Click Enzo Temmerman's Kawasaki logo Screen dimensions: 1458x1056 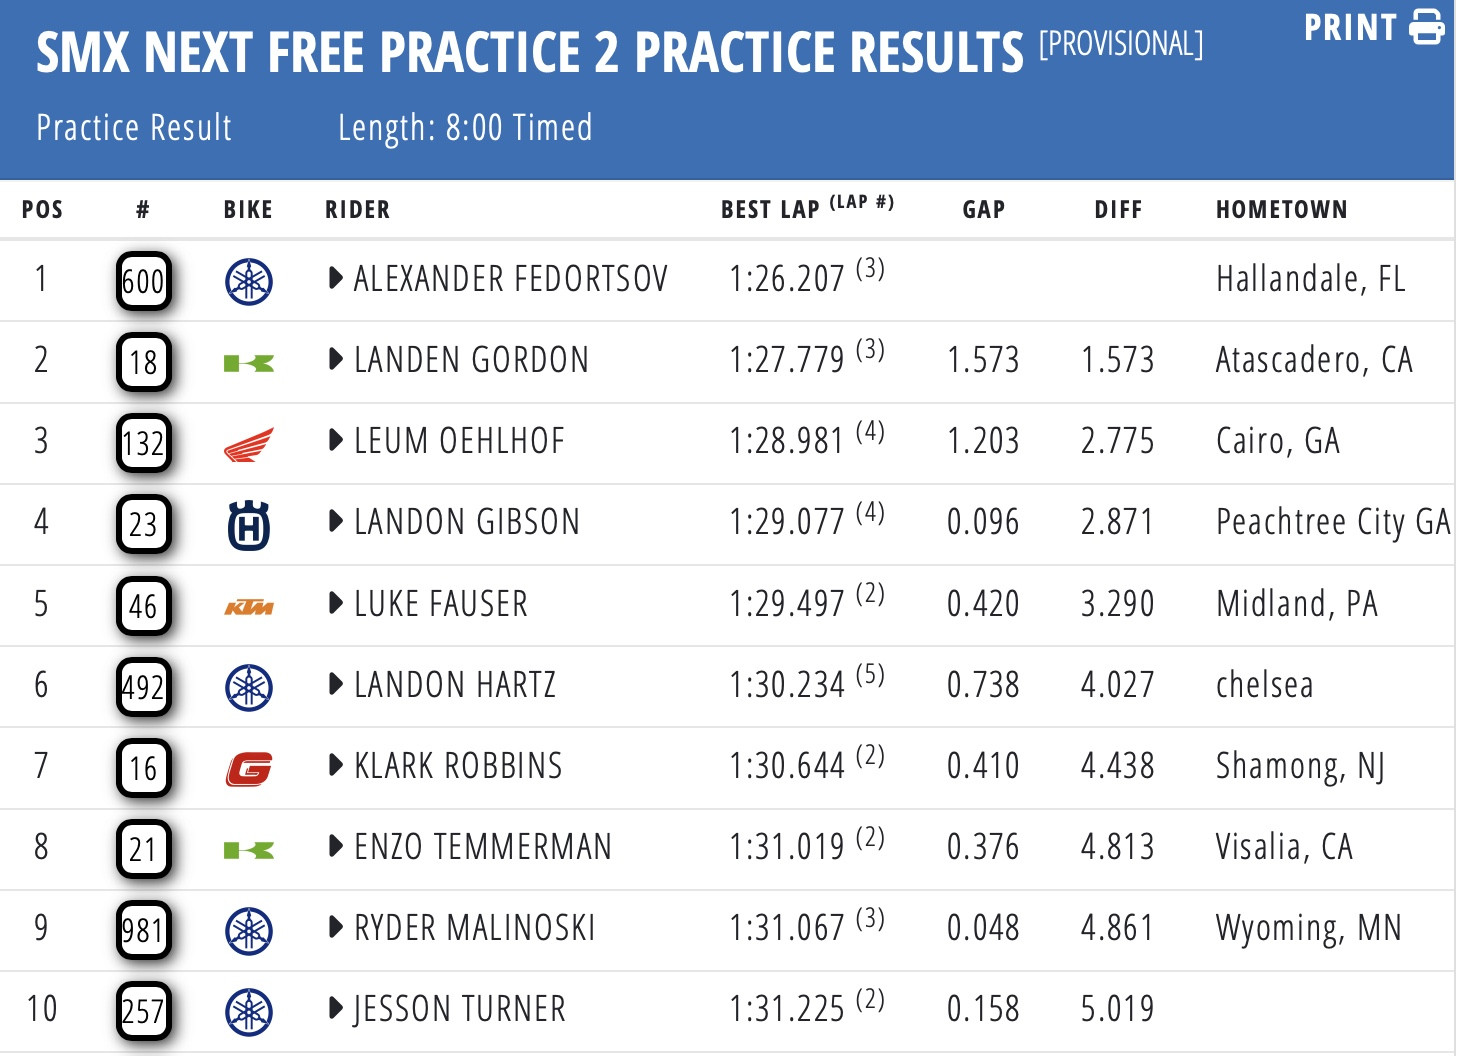pyautogui.click(x=249, y=850)
